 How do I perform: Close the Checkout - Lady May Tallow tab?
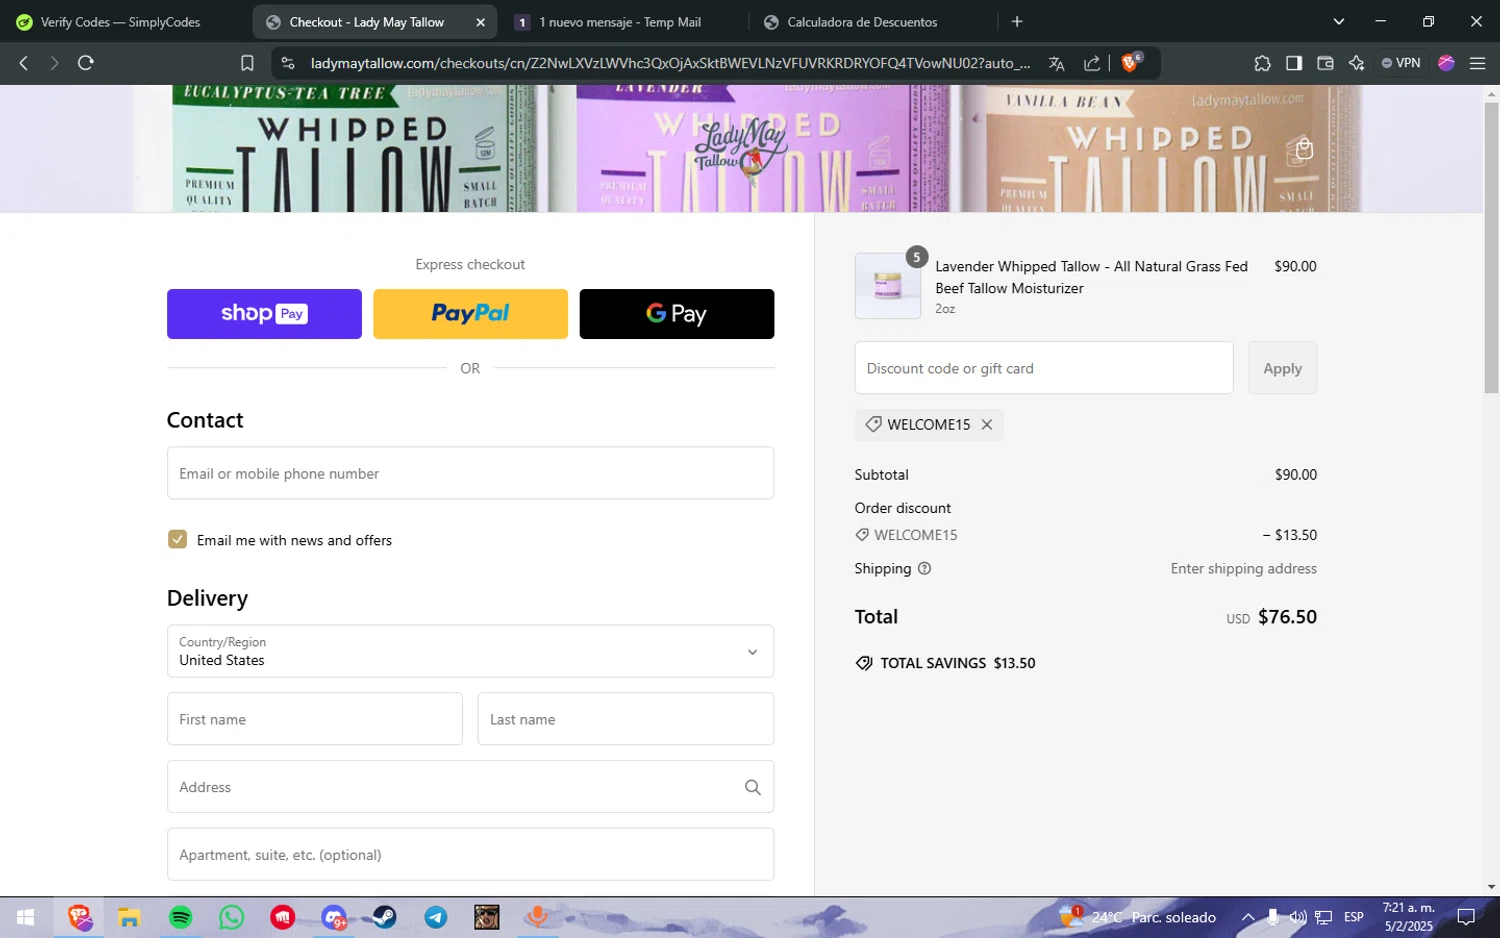(480, 22)
